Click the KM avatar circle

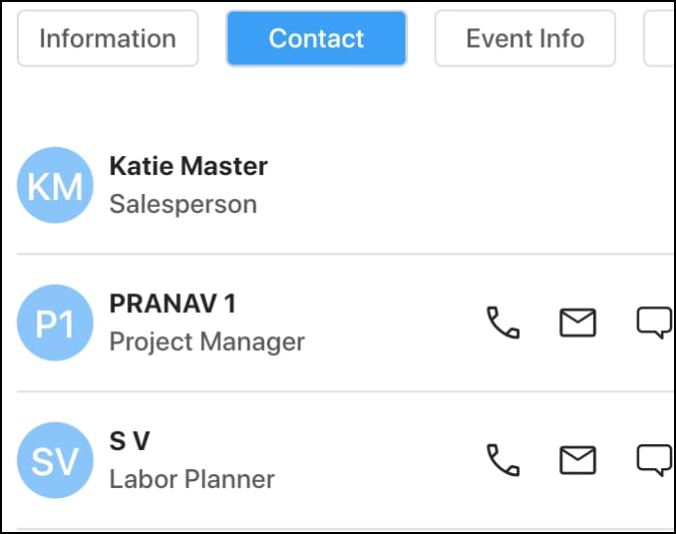(x=55, y=185)
